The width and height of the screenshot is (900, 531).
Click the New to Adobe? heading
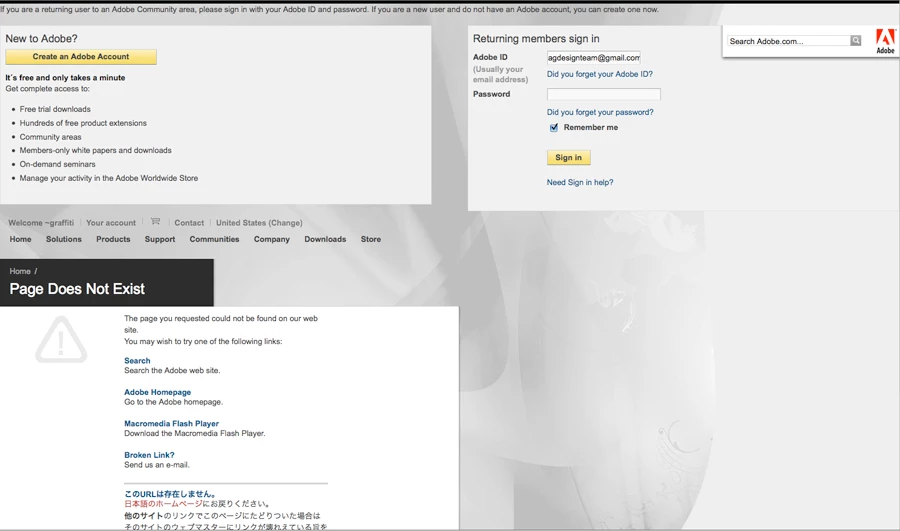[x=41, y=38]
